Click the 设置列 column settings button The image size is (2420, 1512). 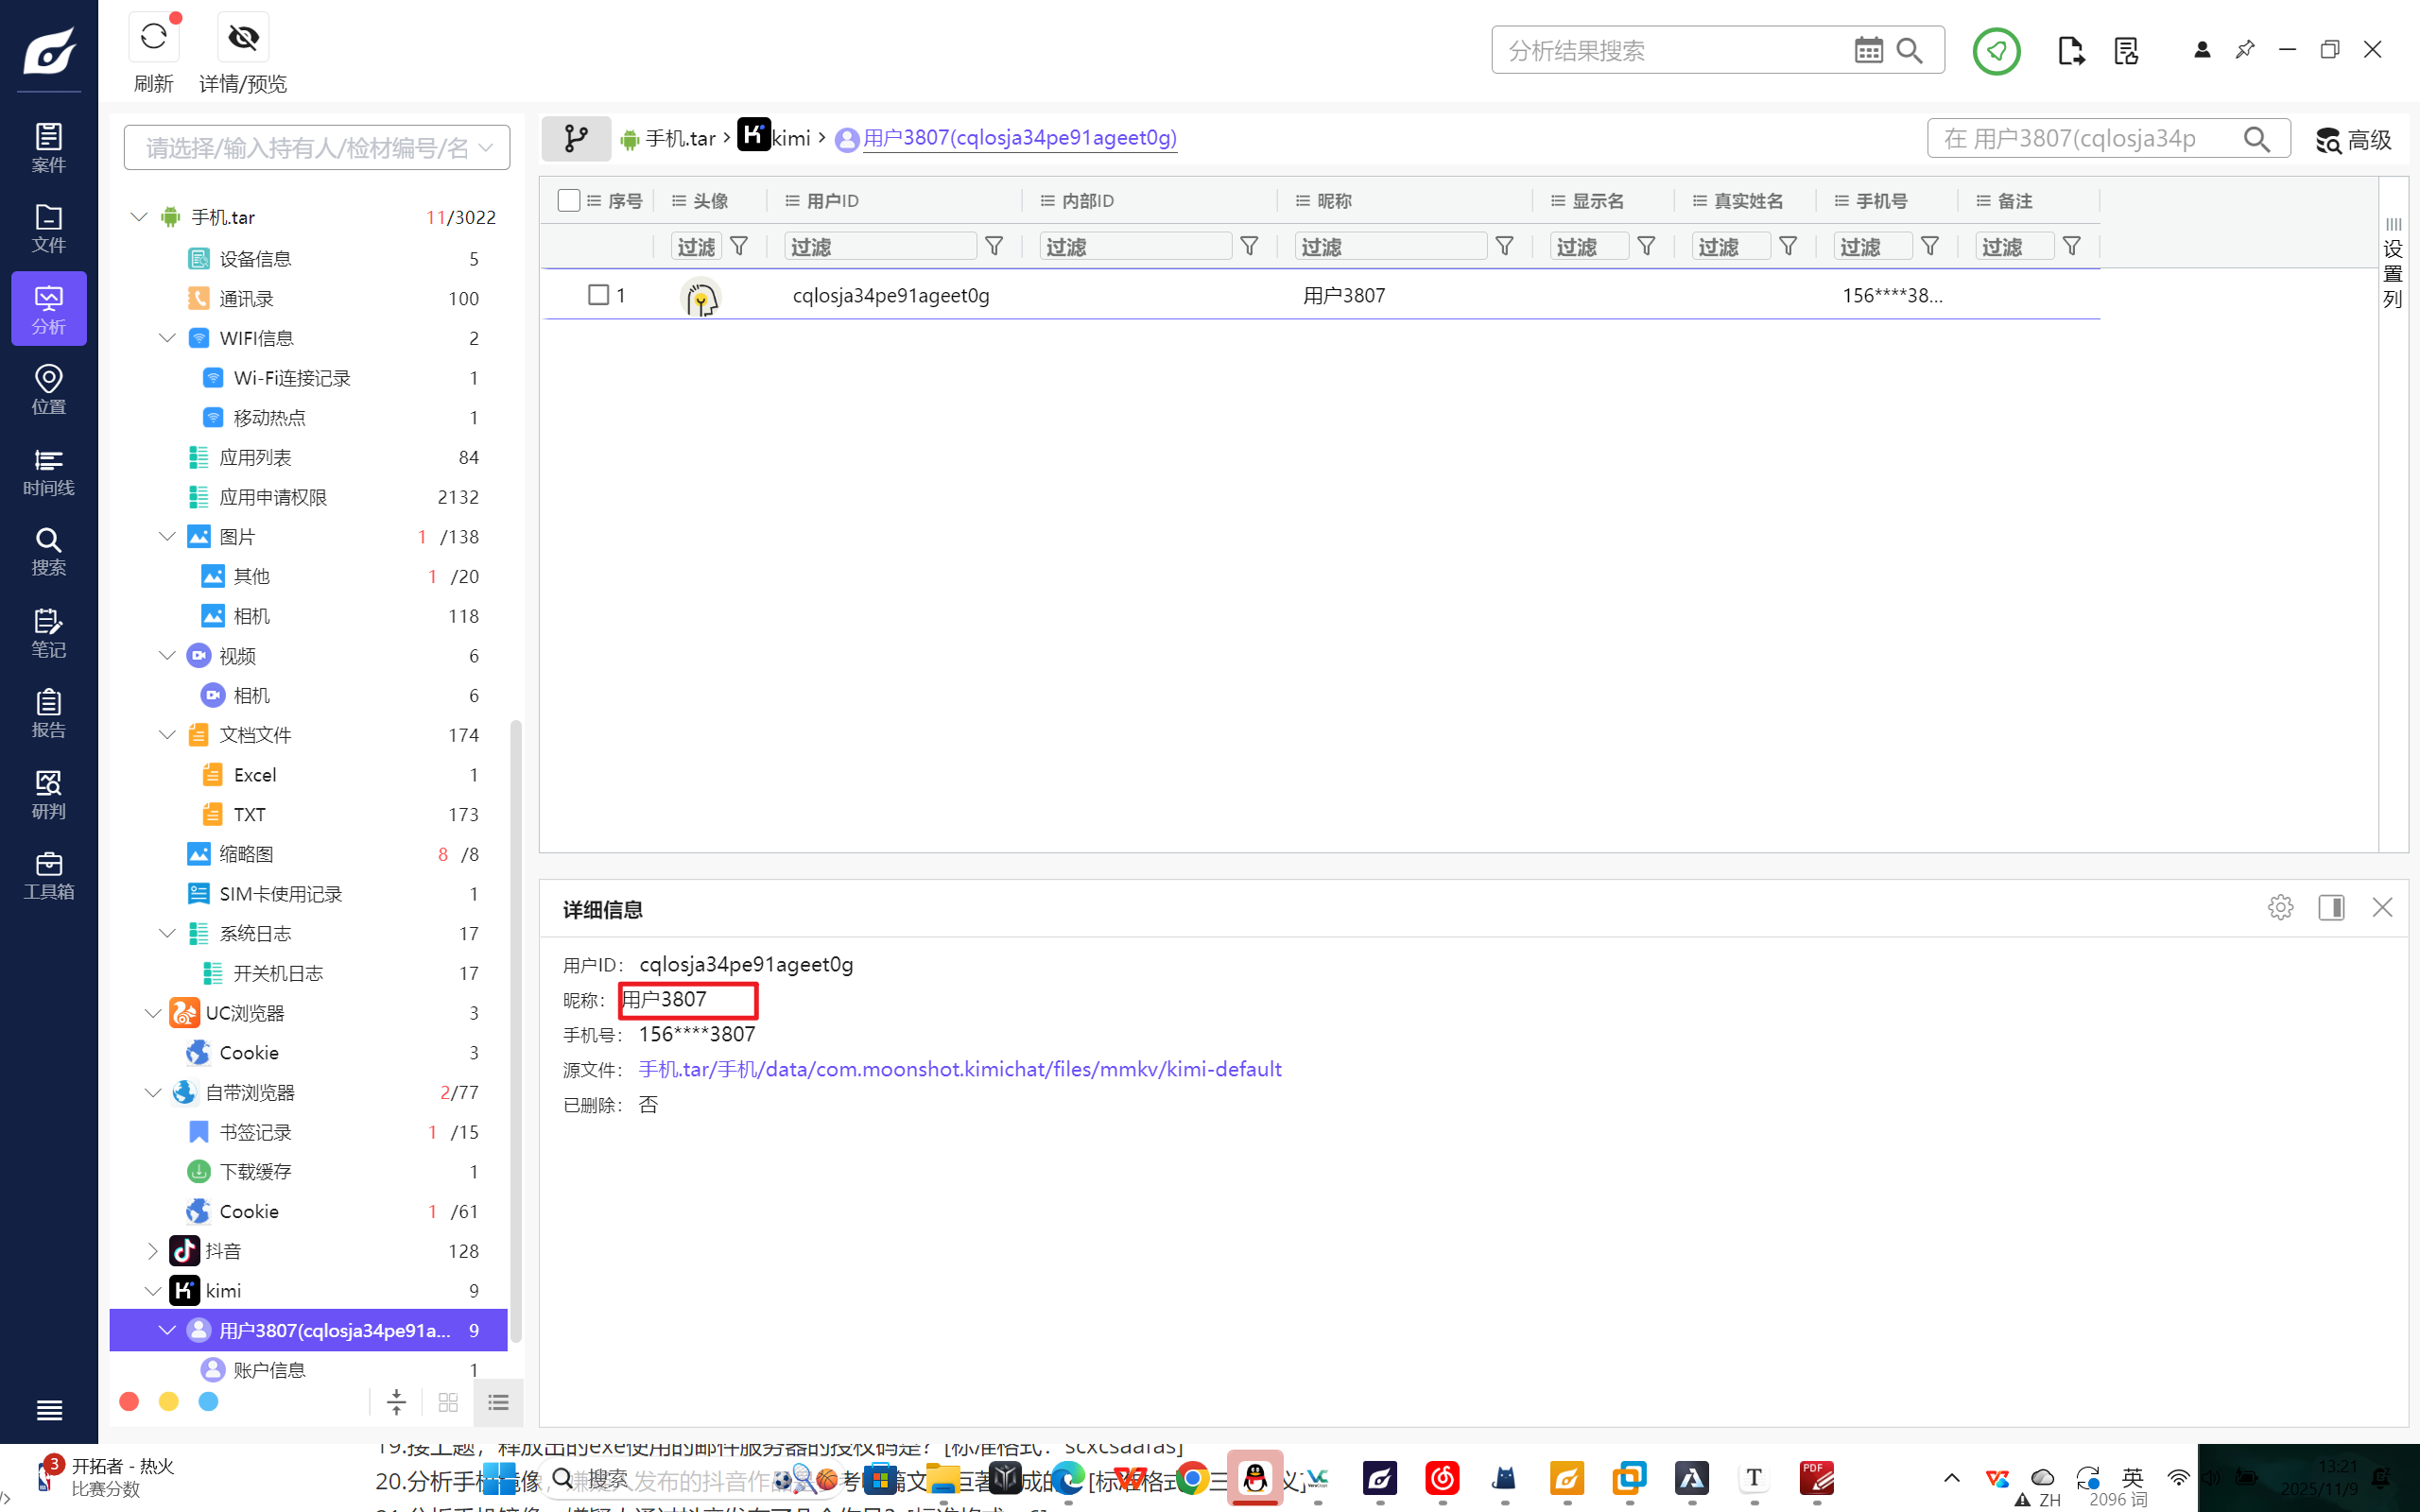click(x=2392, y=262)
